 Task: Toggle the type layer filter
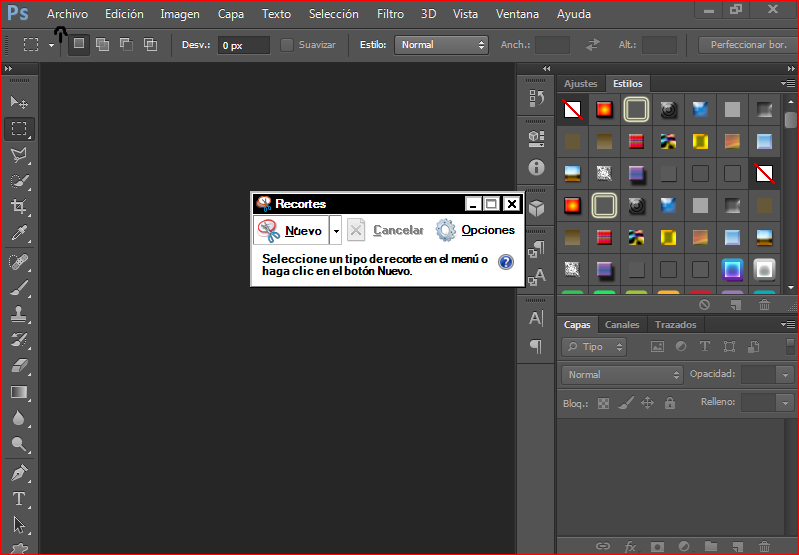click(x=705, y=347)
